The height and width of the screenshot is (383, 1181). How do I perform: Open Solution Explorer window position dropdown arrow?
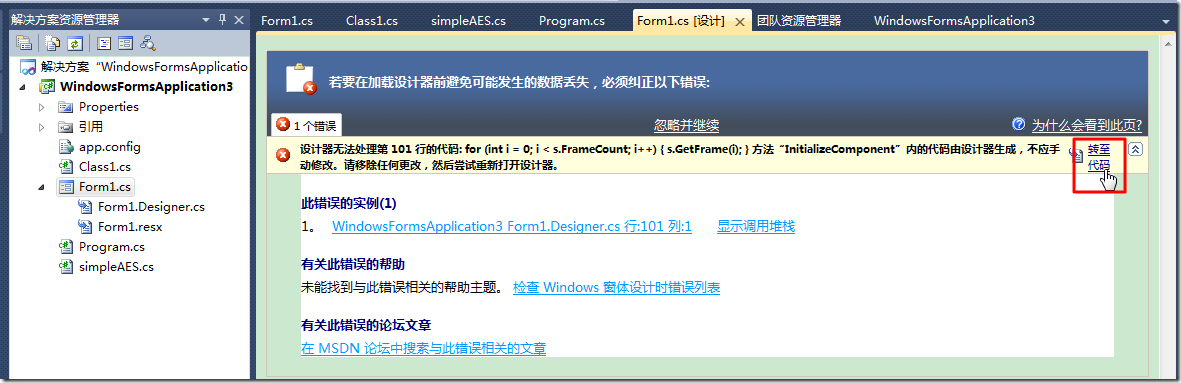pyautogui.click(x=206, y=20)
